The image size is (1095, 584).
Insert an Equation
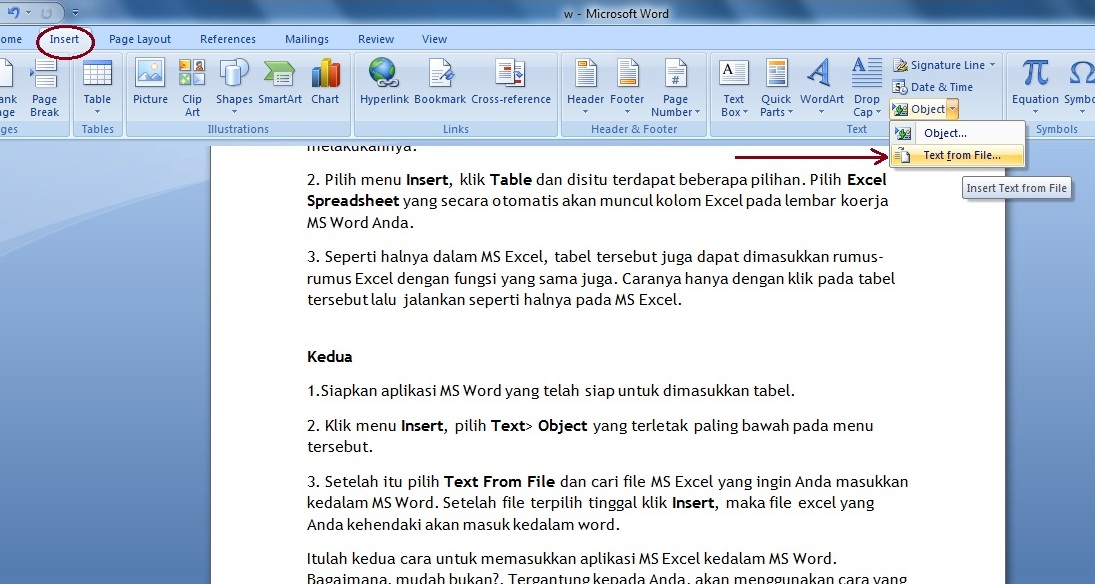pos(1033,85)
